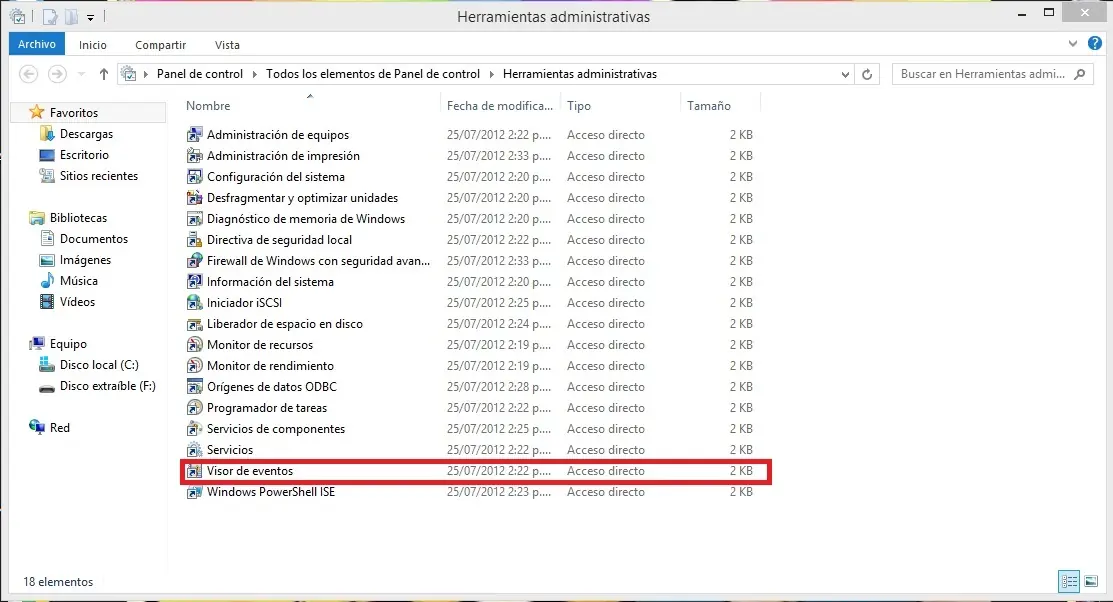Select Información del sistema icon

pyautogui.click(x=194, y=282)
